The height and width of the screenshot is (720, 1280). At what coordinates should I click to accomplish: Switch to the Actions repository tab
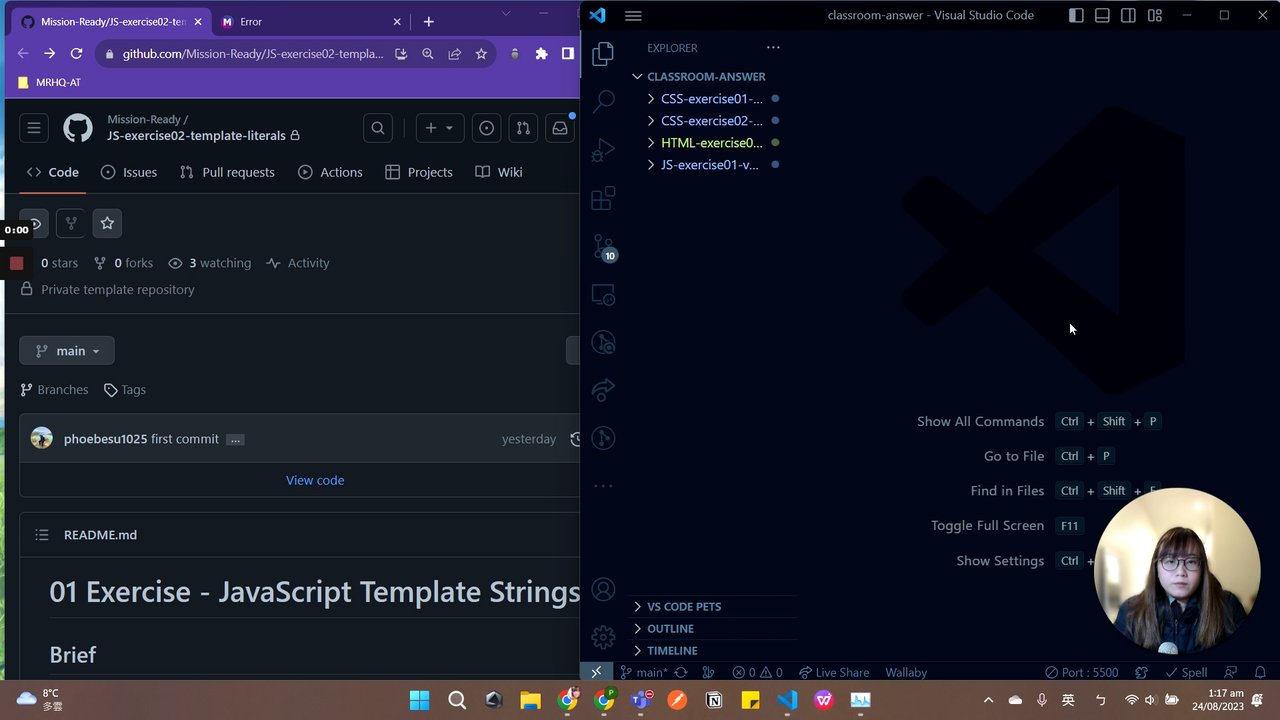[330, 172]
